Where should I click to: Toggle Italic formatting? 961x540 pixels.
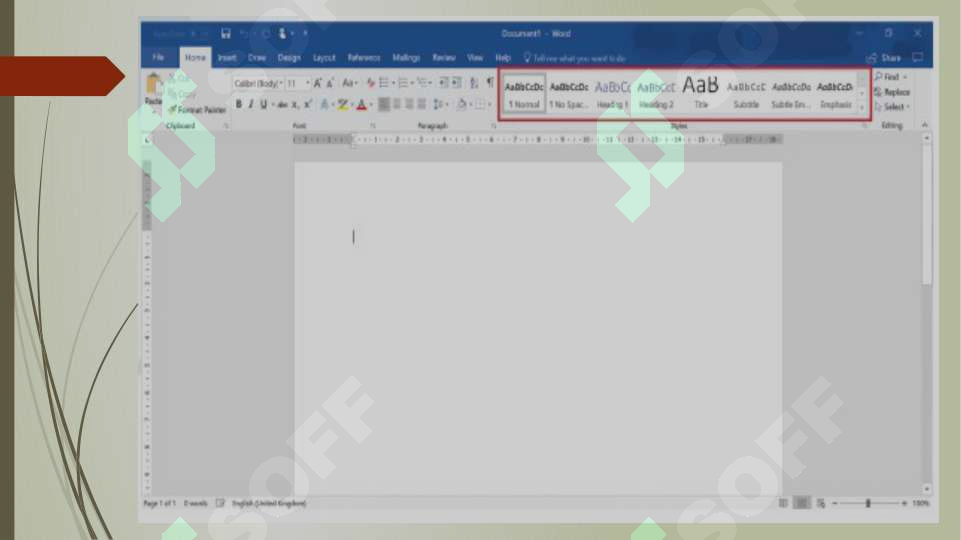(x=251, y=105)
